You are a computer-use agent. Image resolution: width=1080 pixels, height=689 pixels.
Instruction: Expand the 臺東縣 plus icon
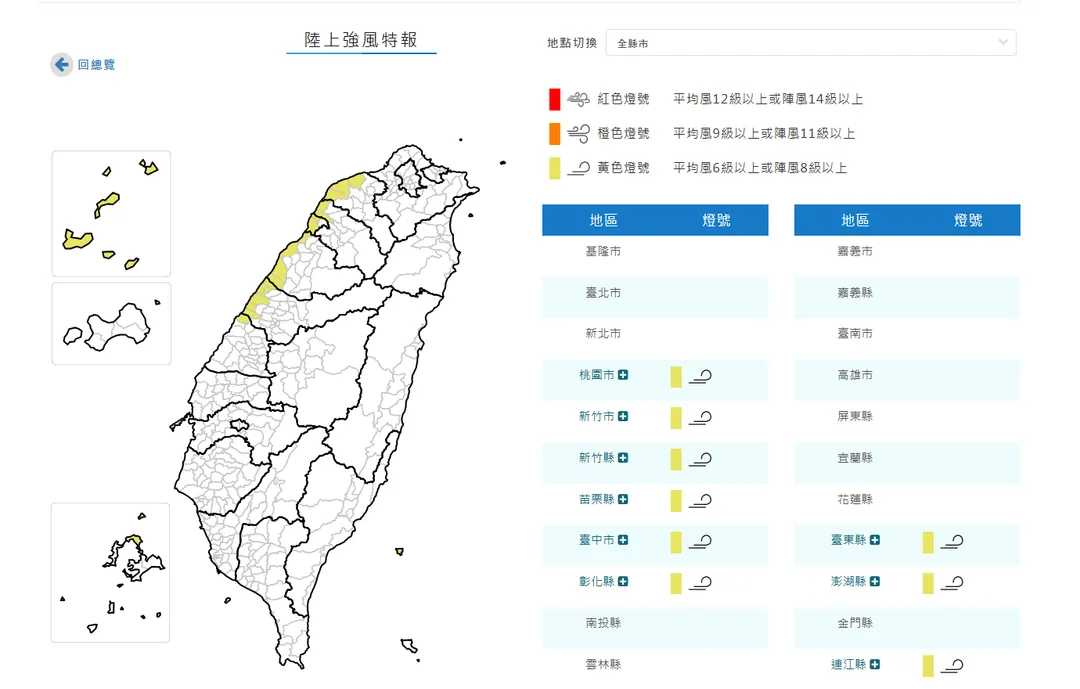click(875, 540)
